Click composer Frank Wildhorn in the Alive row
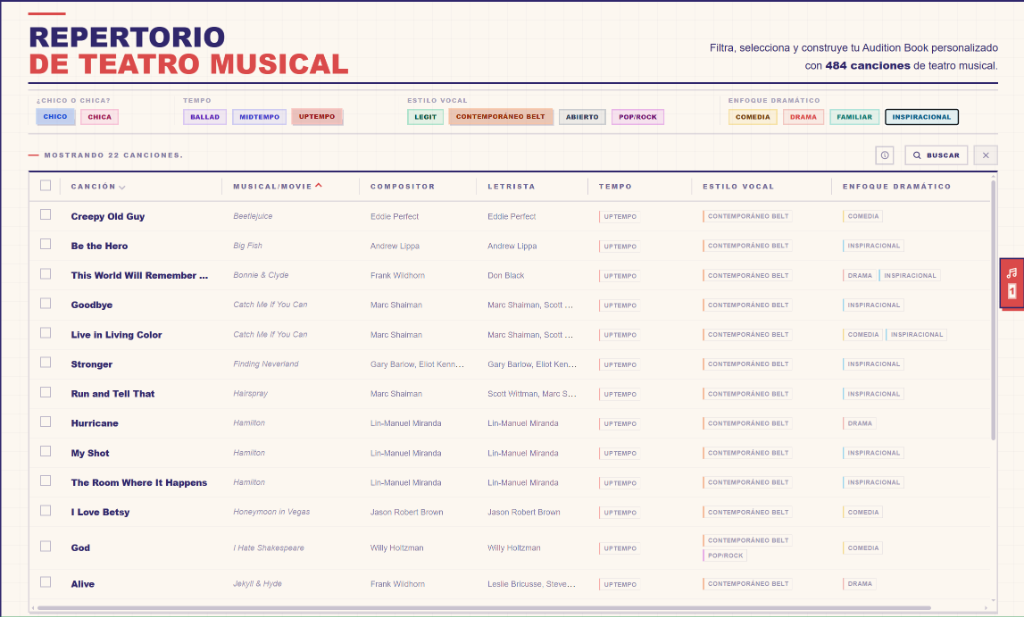The width and height of the screenshot is (1024, 617). tap(397, 584)
